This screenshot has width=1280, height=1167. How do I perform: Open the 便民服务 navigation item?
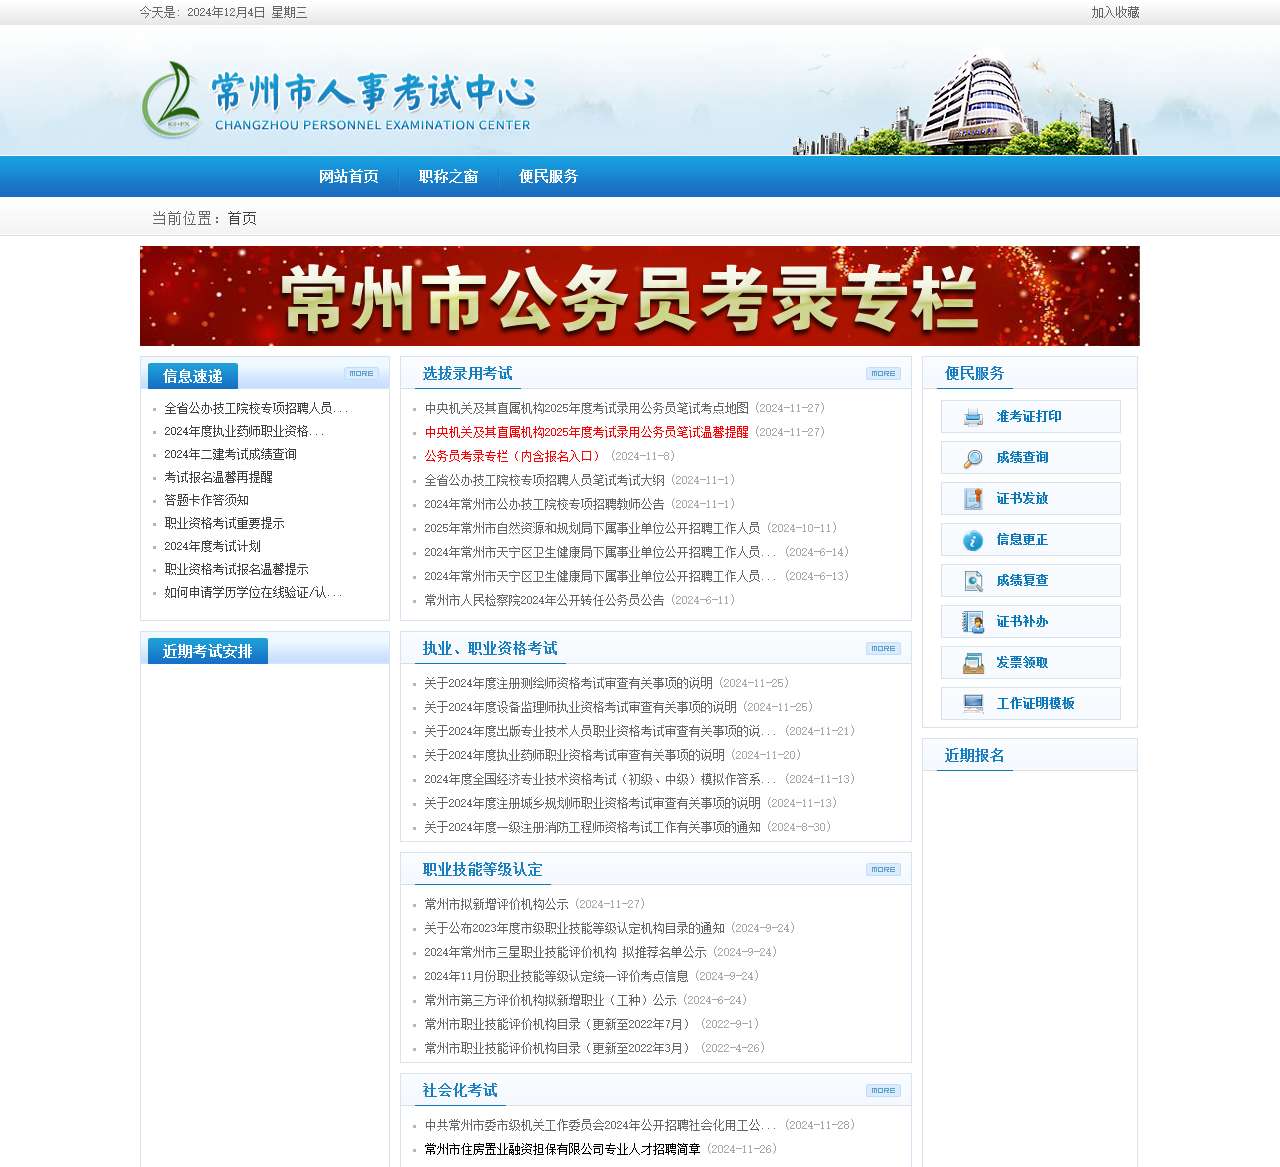pyautogui.click(x=549, y=177)
